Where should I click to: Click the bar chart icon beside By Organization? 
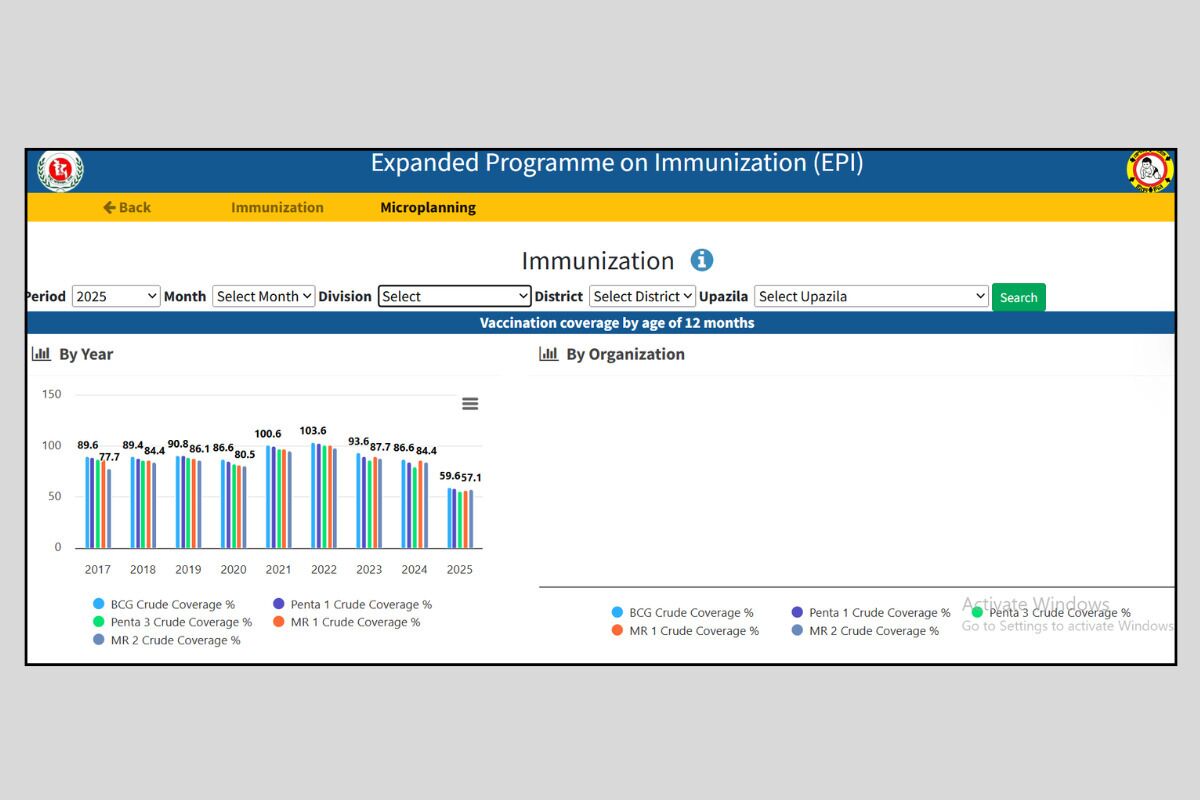click(548, 354)
